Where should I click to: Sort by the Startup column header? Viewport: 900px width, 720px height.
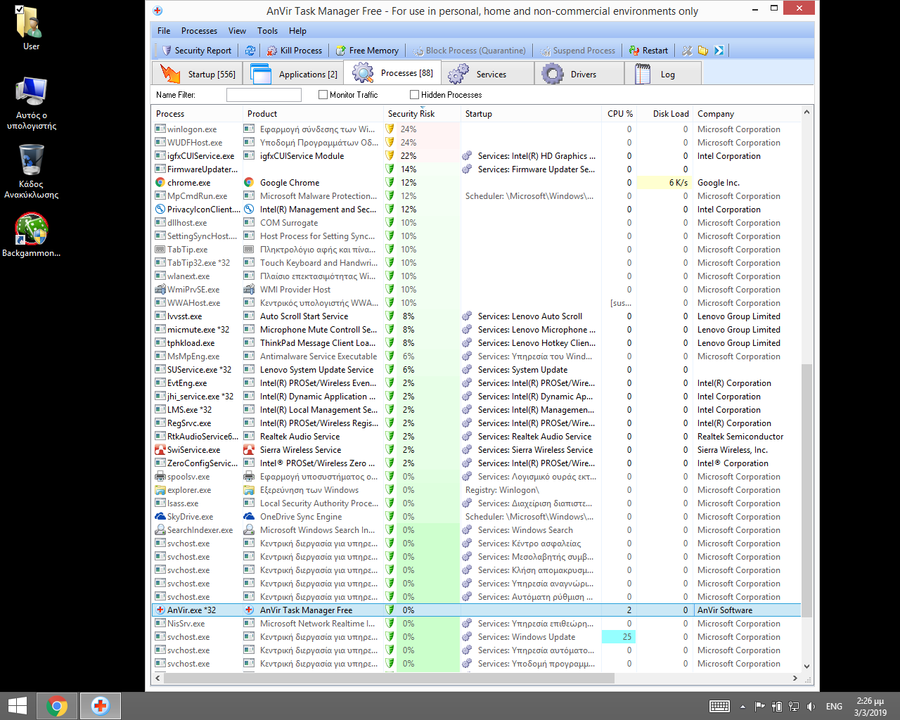coord(531,114)
